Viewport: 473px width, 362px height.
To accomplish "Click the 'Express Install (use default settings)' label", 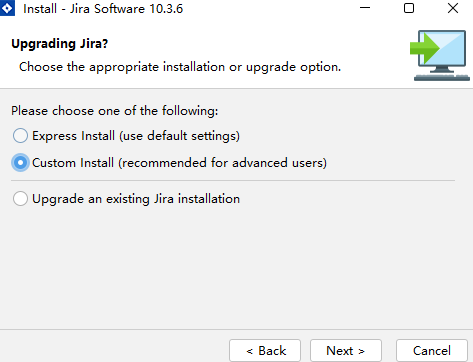I will tap(136, 136).
